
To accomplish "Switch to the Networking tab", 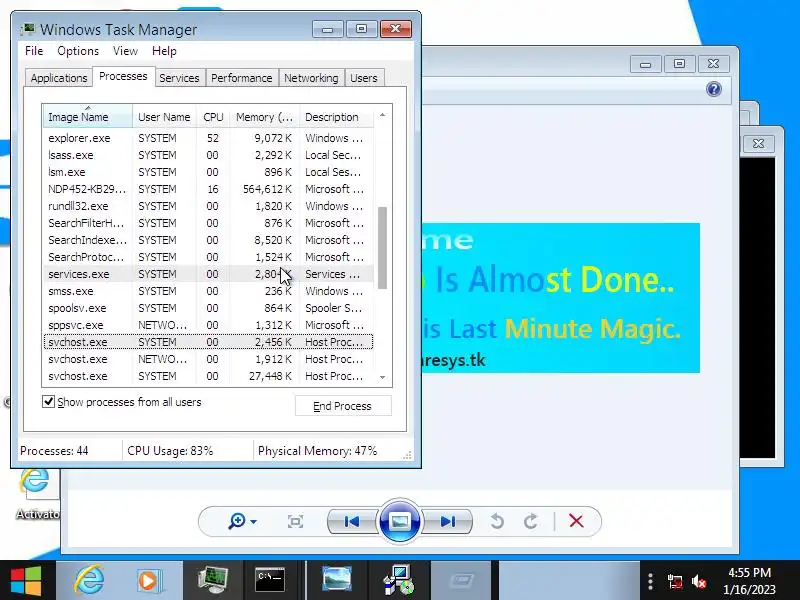I will (x=311, y=78).
